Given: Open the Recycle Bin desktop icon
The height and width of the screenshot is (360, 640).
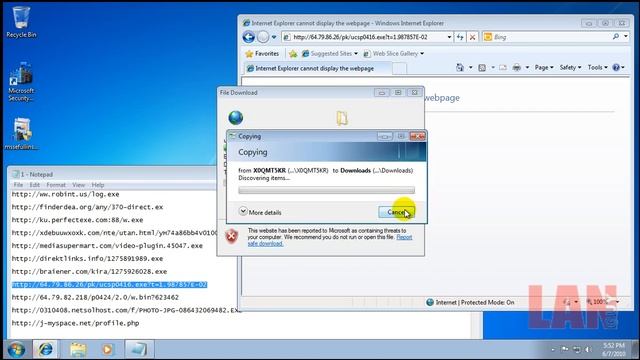Looking at the screenshot, I should pos(21,22).
